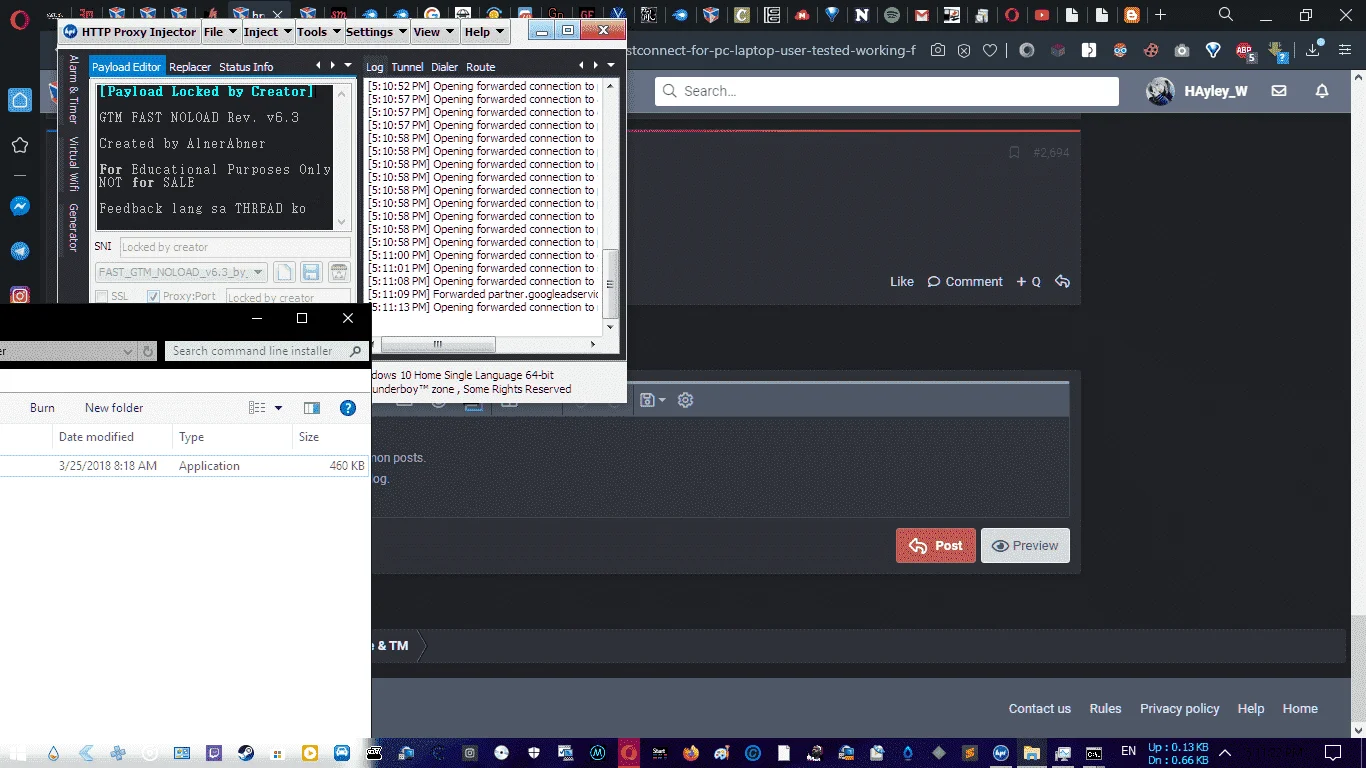Switch to Dialer tab
Image resolution: width=1366 pixels, height=768 pixels.
click(x=444, y=67)
